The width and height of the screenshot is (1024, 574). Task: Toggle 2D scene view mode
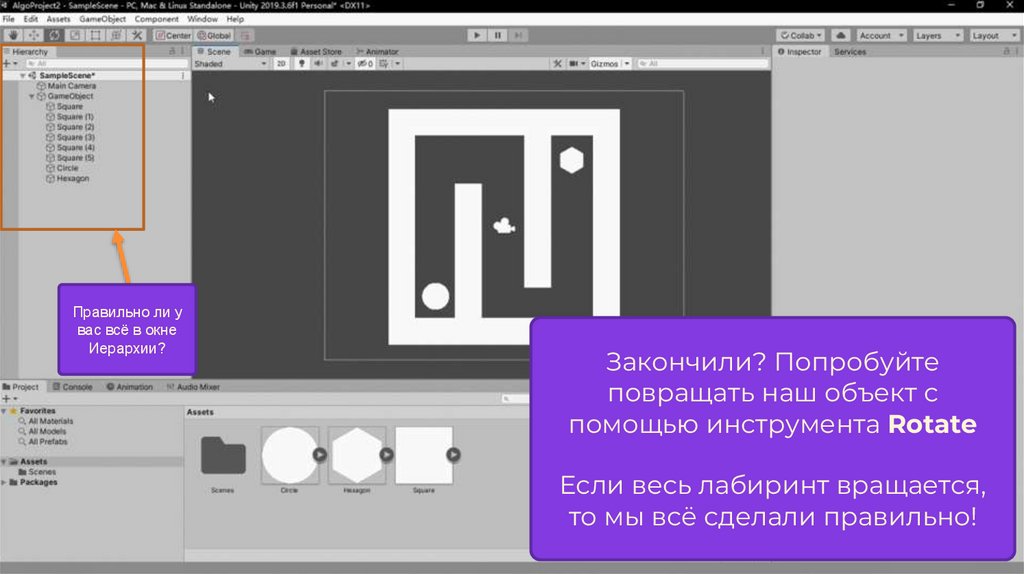click(281, 64)
